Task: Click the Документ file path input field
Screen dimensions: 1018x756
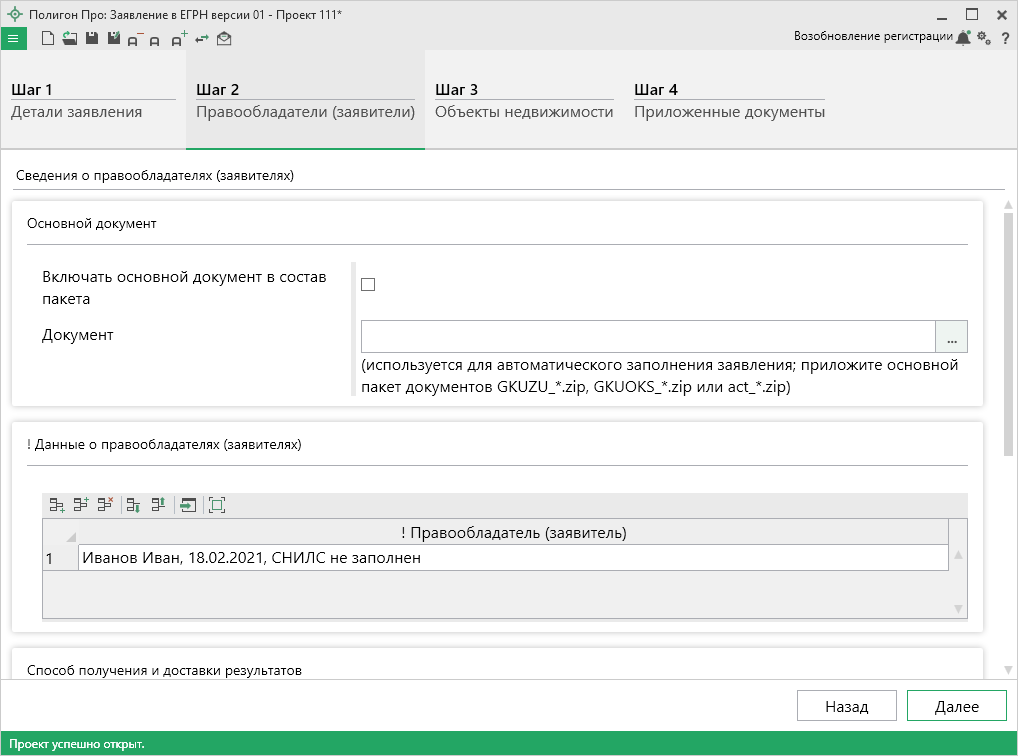Action: pos(647,337)
